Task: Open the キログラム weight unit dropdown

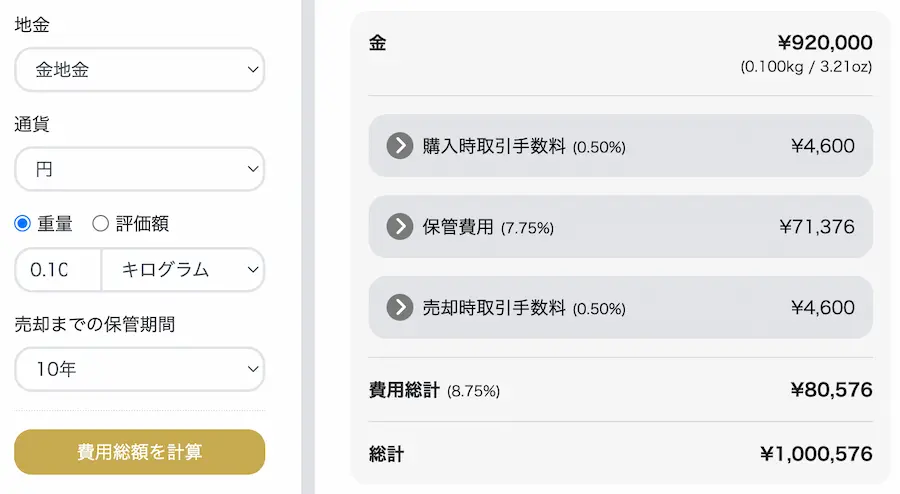Action: (183, 270)
